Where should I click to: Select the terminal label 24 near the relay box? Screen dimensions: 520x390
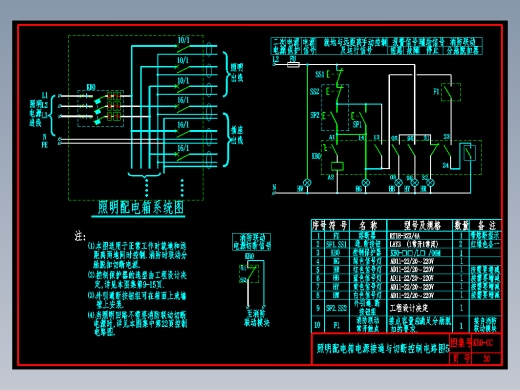tap(445, 165)
